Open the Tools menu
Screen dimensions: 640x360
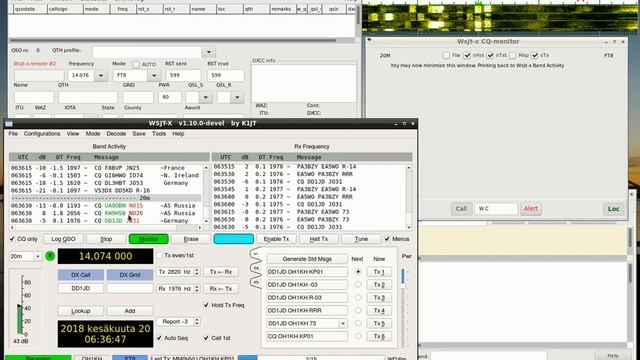pyautogui.click(x=159, y=134)
